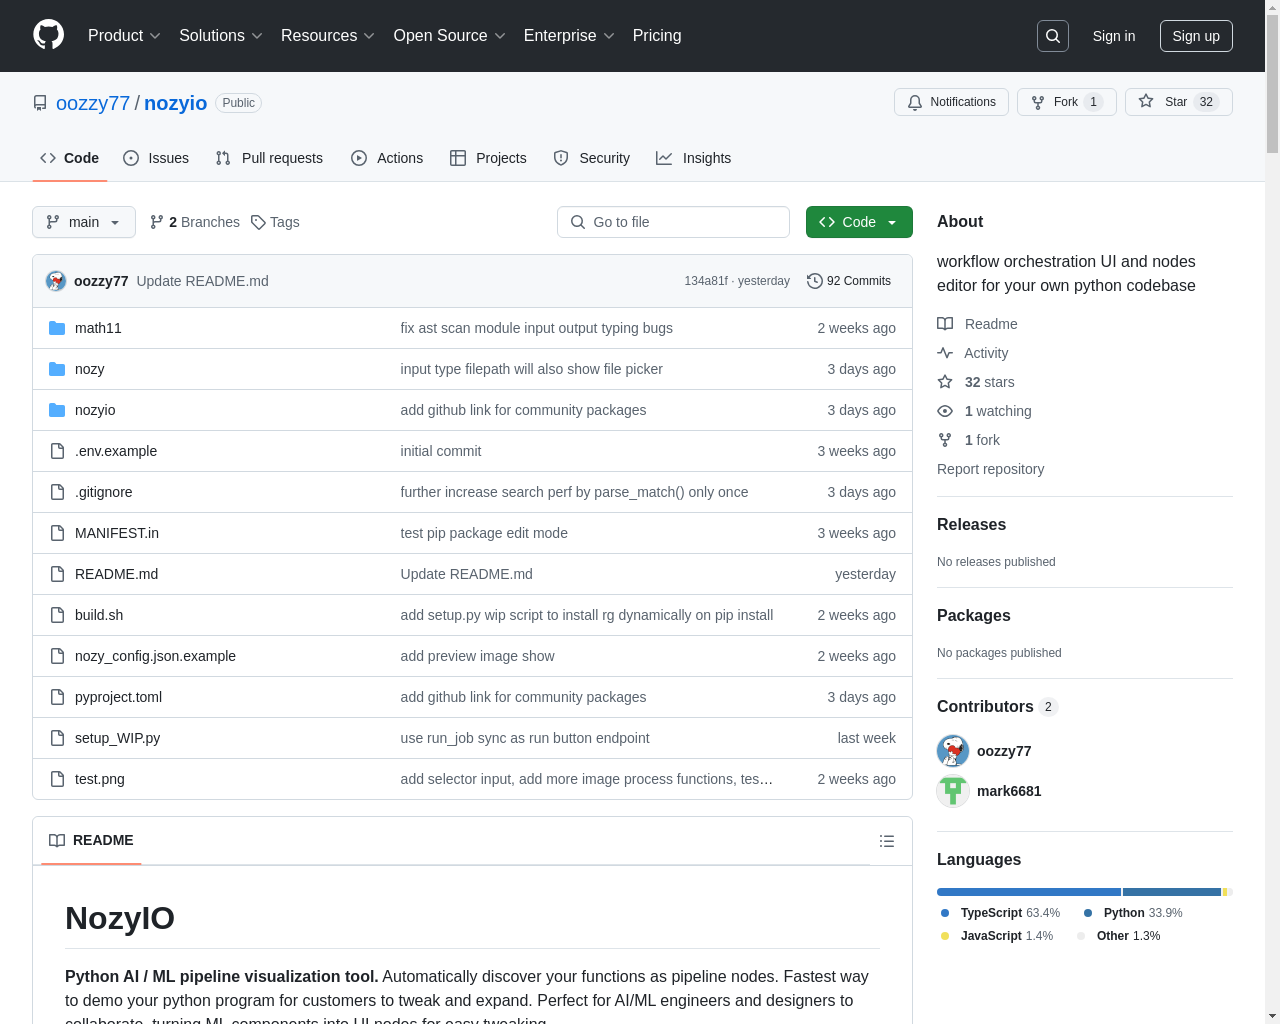The image size is (1280, 1024).
Task: Switch to the Insights tab
Action: [694, 158]
